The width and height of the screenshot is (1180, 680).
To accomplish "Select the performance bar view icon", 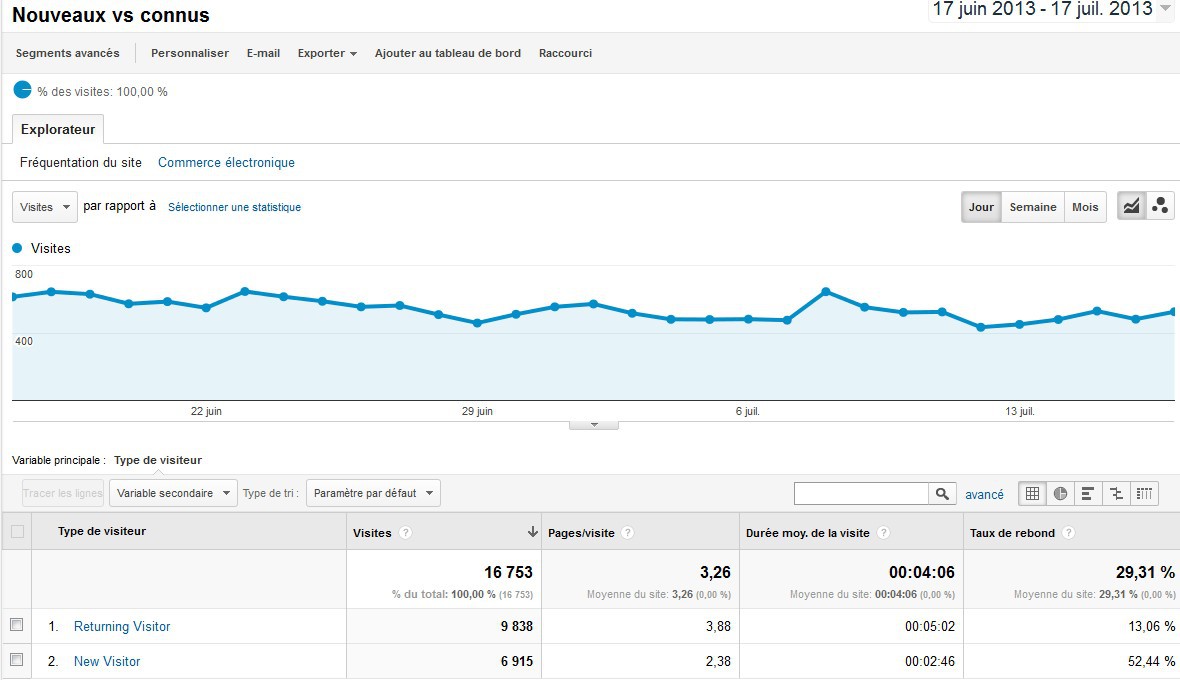I will click(x=1088, y=493).
